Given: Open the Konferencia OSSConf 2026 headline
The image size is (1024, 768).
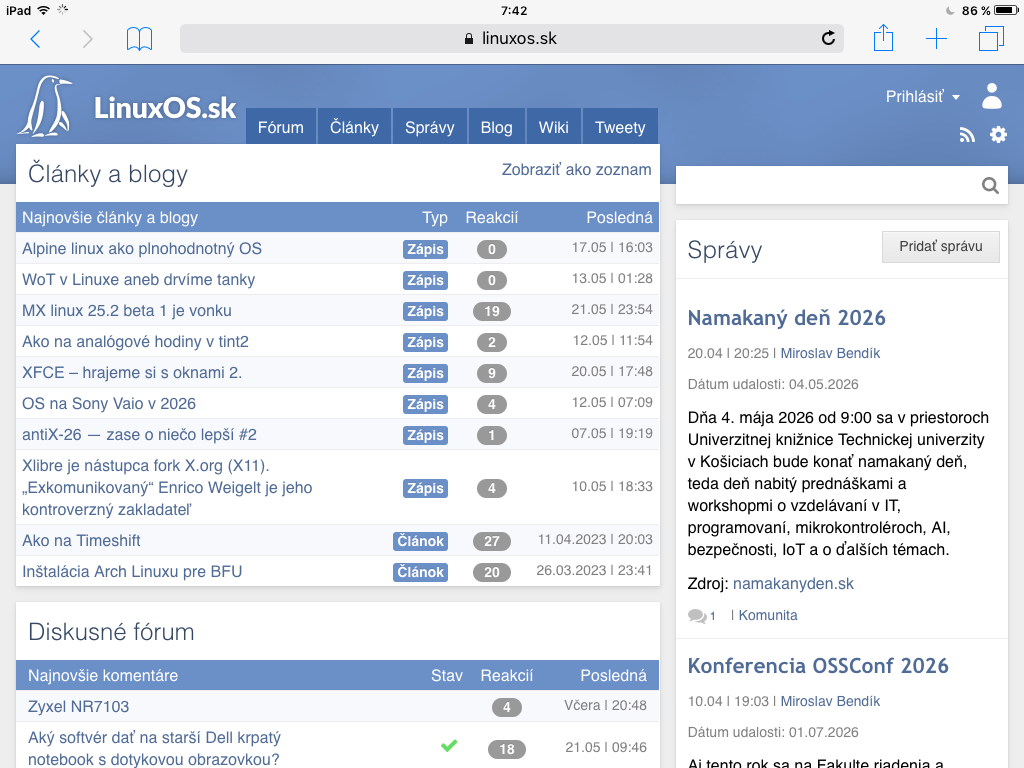Looking at the screenshot, I should coord(818,666).
